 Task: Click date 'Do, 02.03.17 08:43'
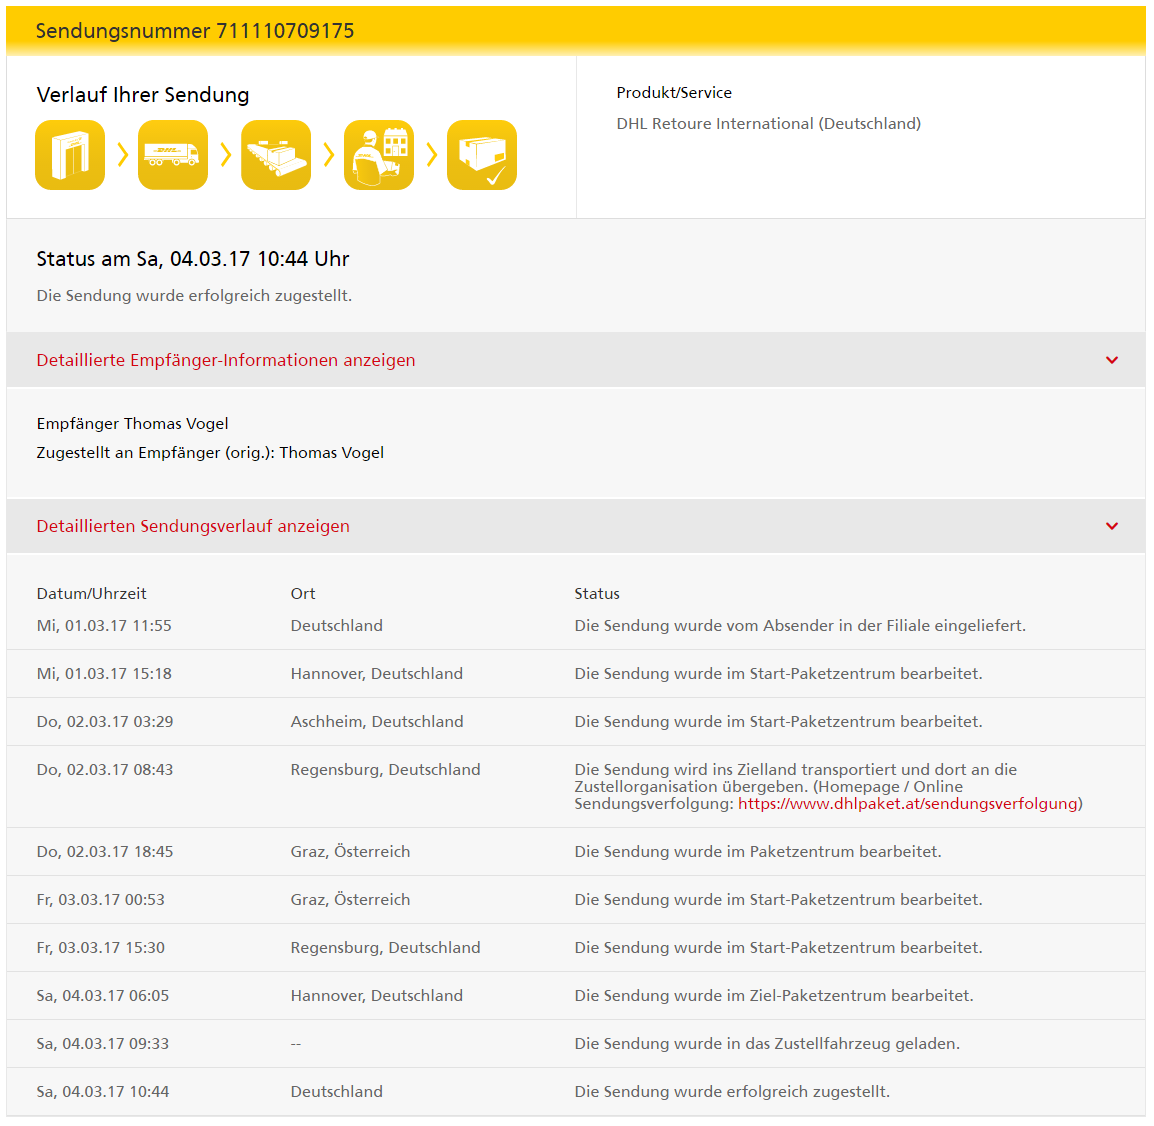pos(105,770)
